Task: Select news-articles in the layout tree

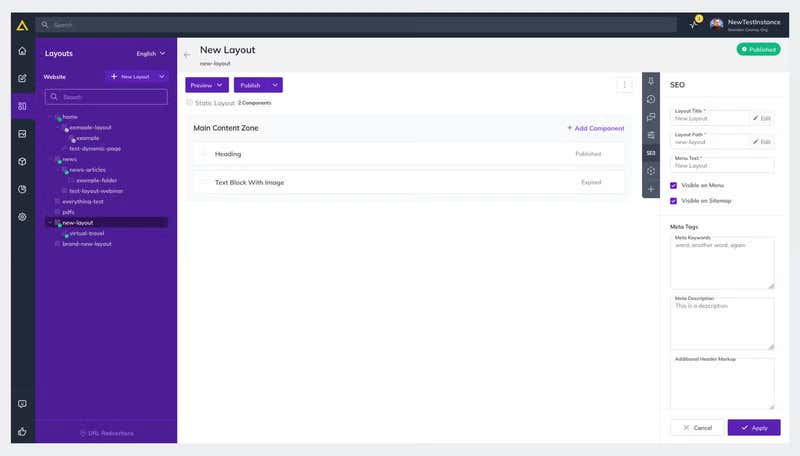Action: (x=87, y=170)
